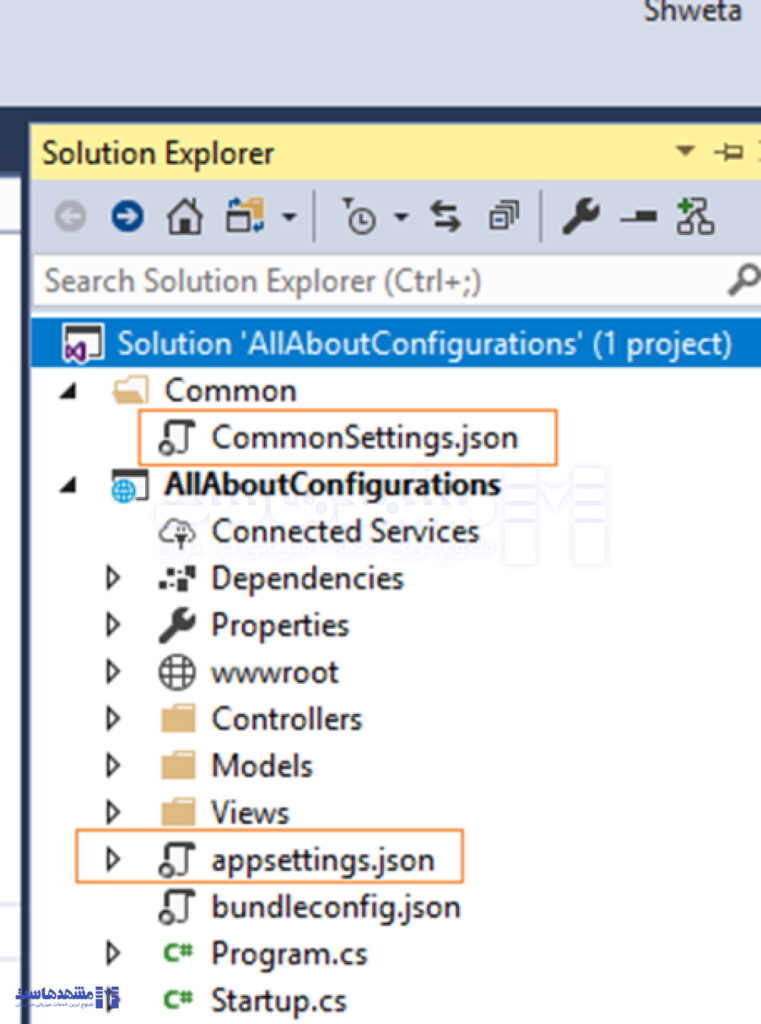Click the Switch Views solution/folder icon

click(x=244, y=216)
